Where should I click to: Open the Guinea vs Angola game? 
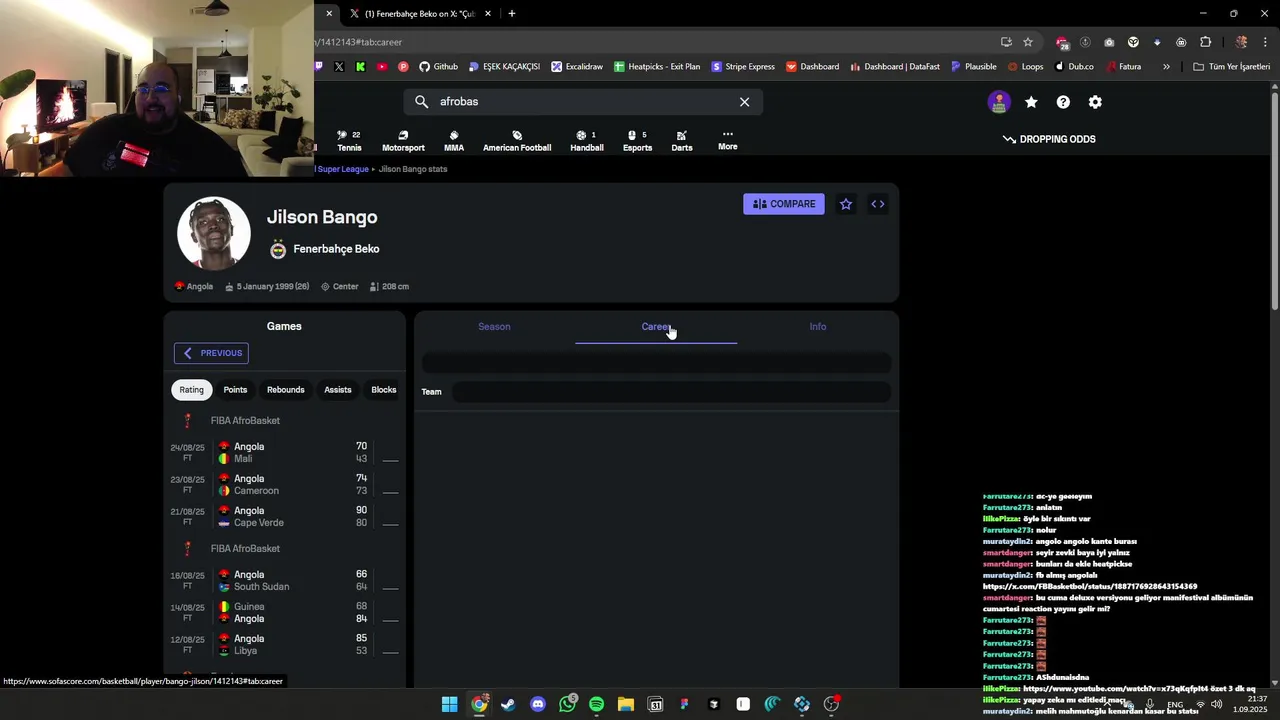tap(285, 613)
